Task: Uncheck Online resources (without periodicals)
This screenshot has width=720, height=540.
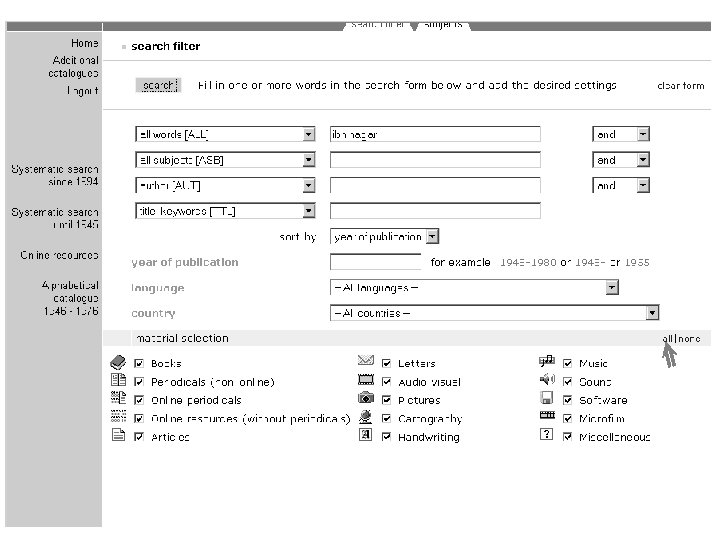Action: coord(139,419)
